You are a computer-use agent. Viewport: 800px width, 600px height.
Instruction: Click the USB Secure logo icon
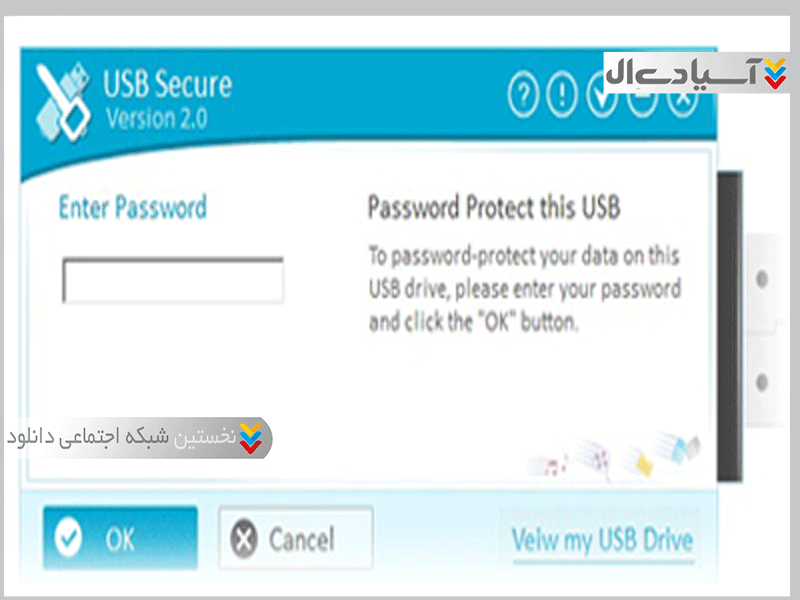click(x=63, y=102)
